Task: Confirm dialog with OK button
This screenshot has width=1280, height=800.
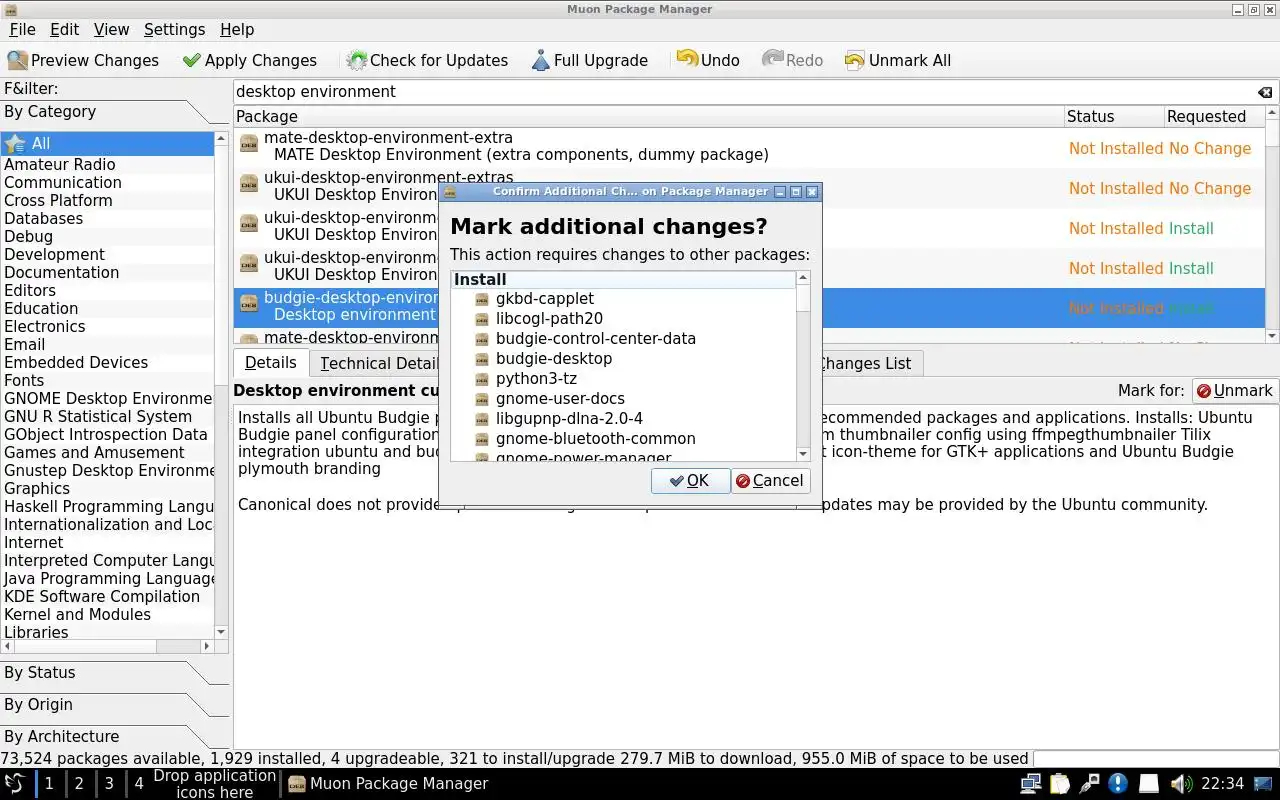Action: tap(690, 481)
